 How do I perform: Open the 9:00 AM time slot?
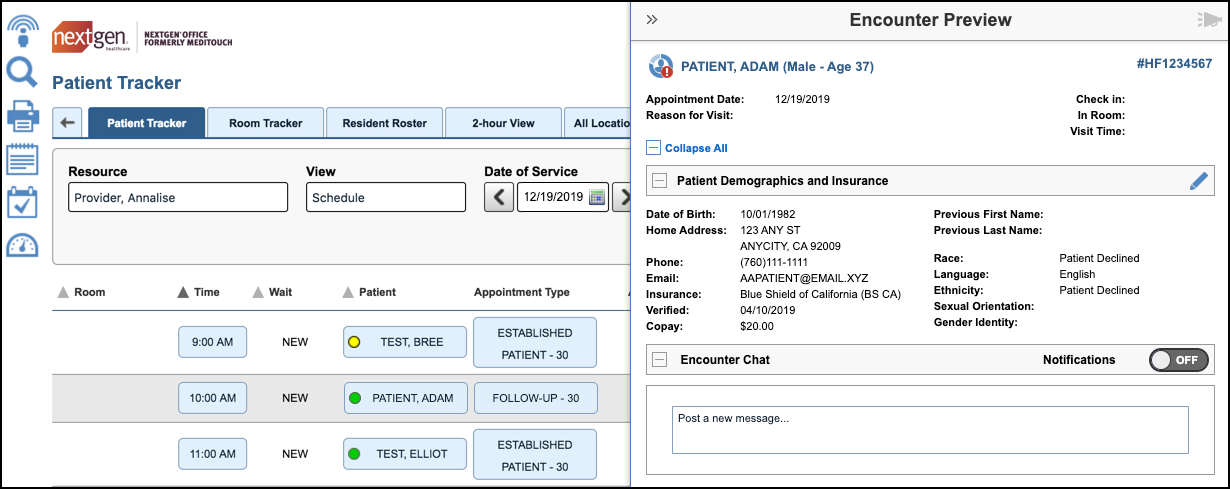click(212, 342)
